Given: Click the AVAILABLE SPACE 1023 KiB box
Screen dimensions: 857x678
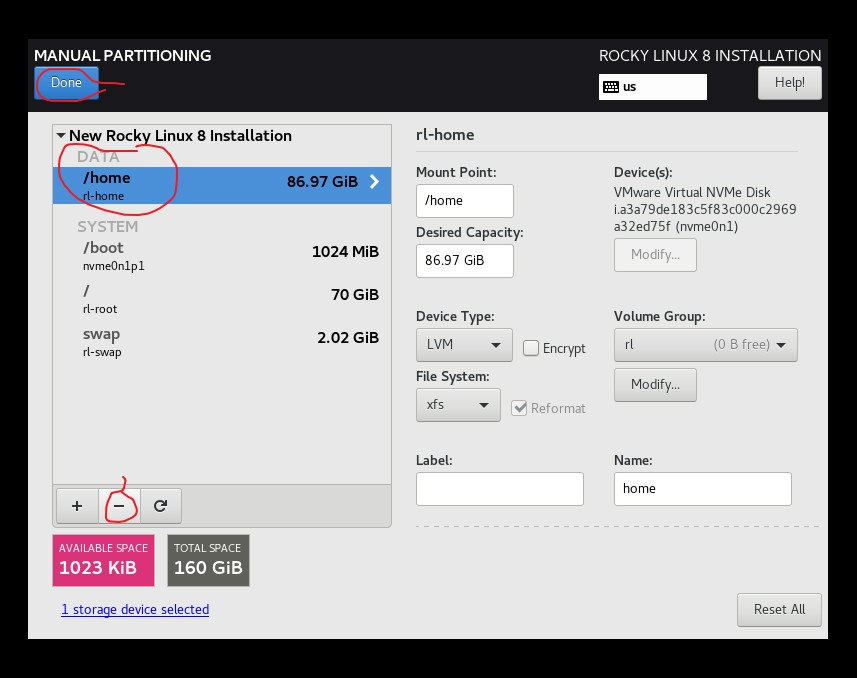Looking at the screenshot, I should pyautogui.click(x=103, y=560).
